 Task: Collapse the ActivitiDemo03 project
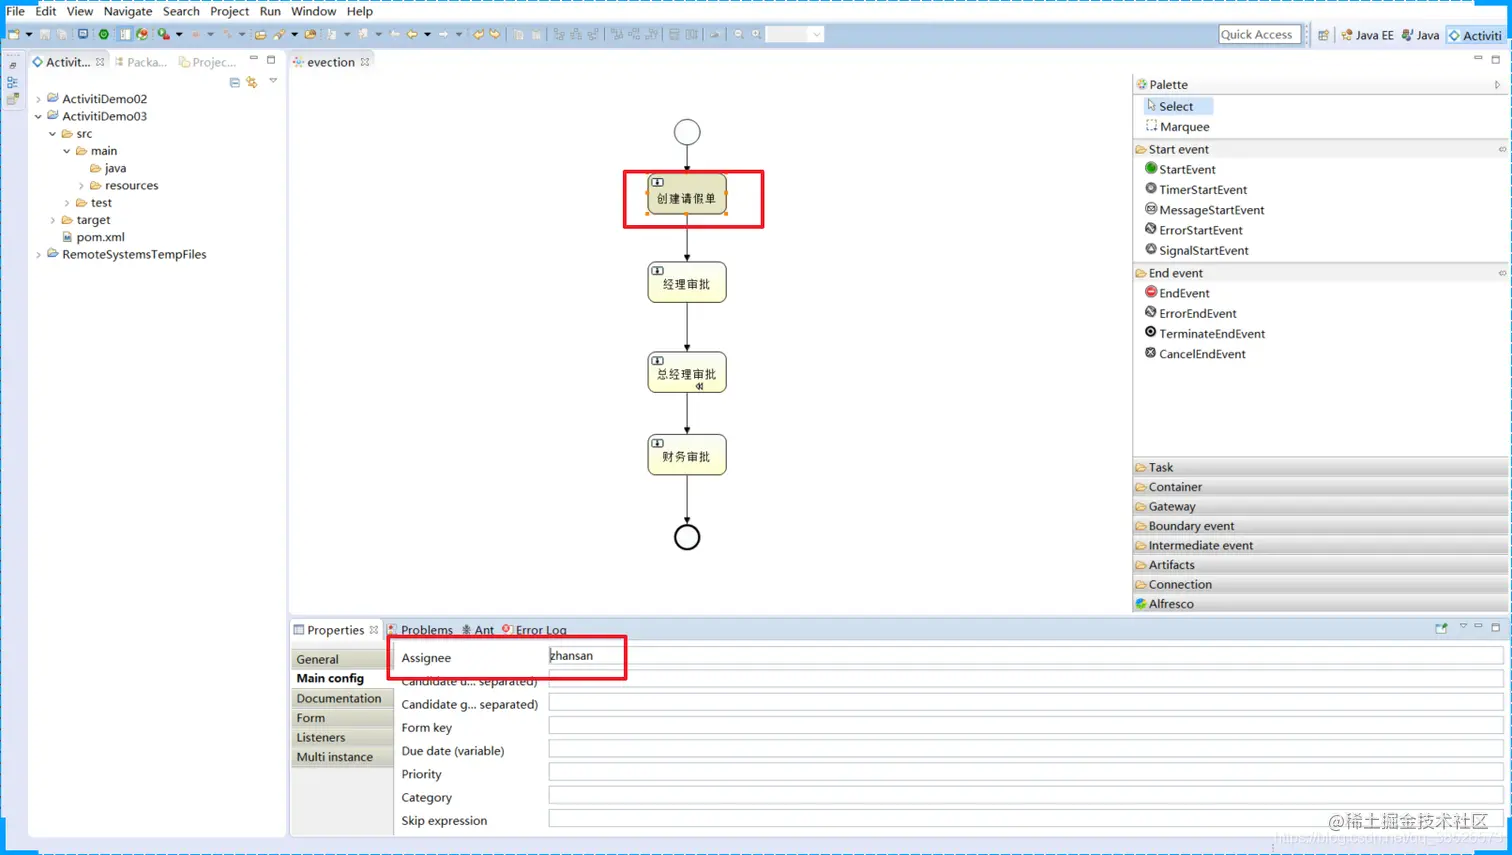pos(39,116)
